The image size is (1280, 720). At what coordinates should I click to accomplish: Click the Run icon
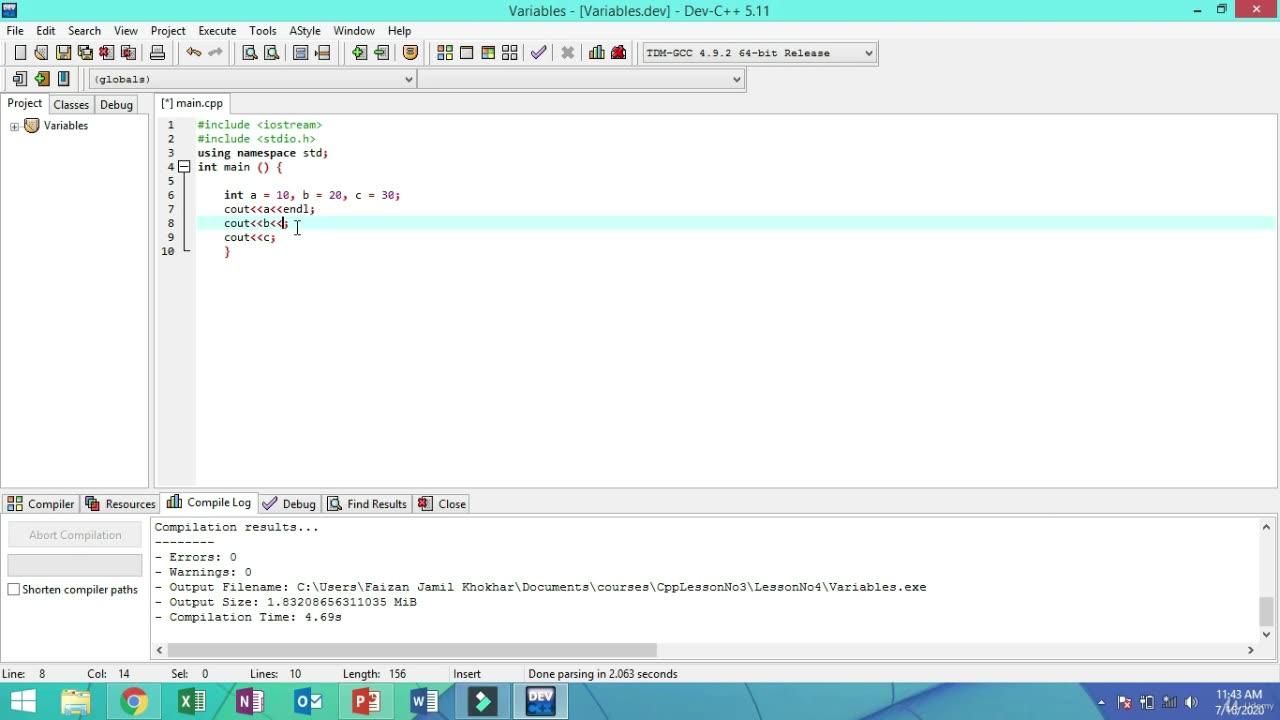point(467,53)
